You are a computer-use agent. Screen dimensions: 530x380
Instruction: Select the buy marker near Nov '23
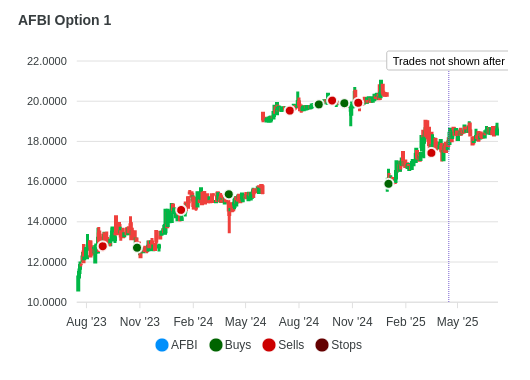(x=137, y=248)
